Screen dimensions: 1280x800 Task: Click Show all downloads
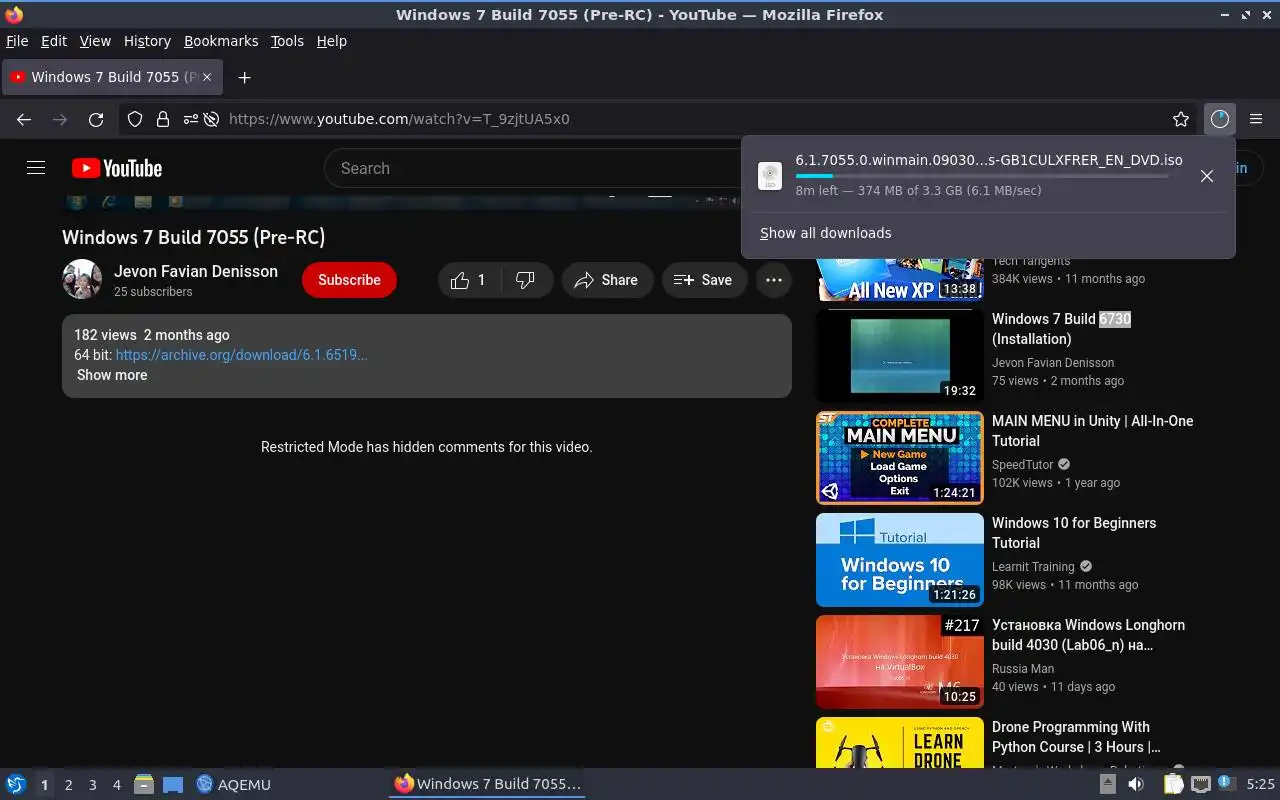click(825, 233)
